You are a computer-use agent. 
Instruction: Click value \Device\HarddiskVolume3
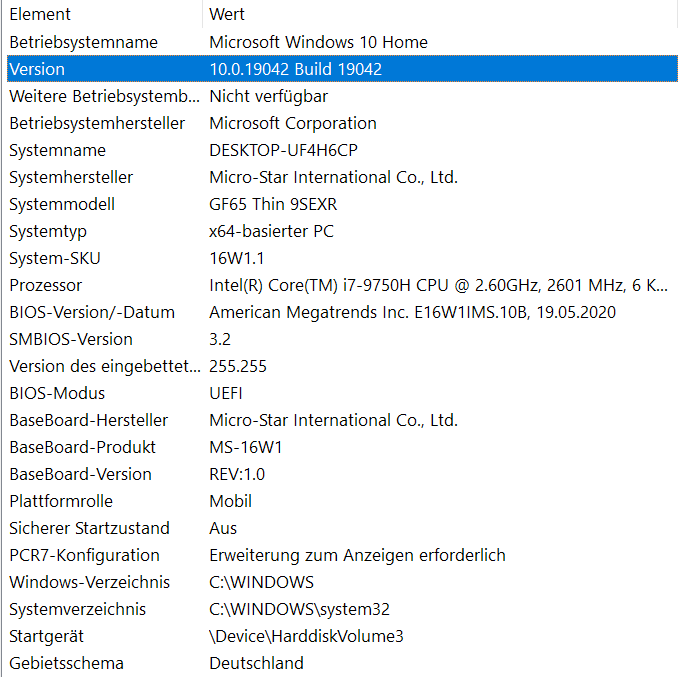click(306, 637)
